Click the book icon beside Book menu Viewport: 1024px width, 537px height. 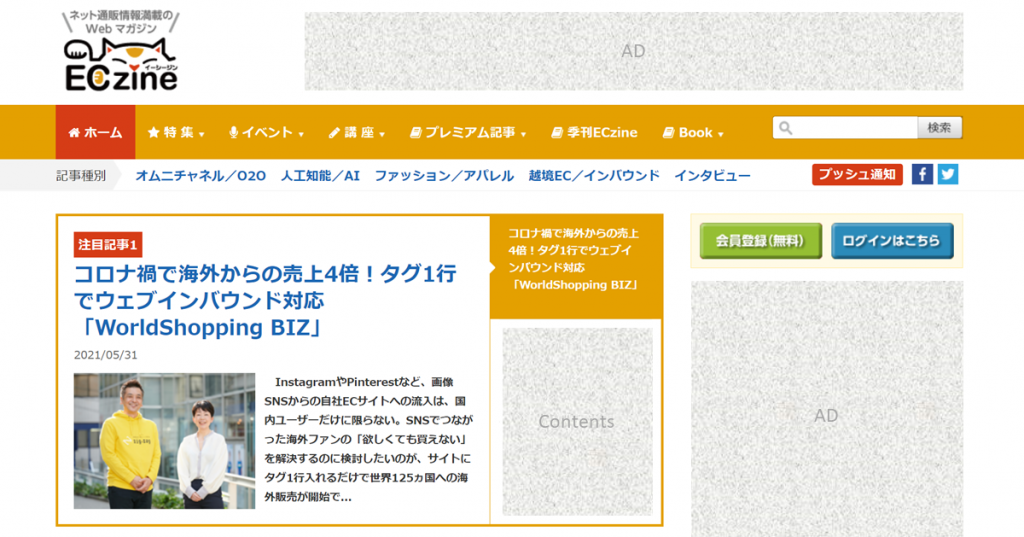[669, 133]
